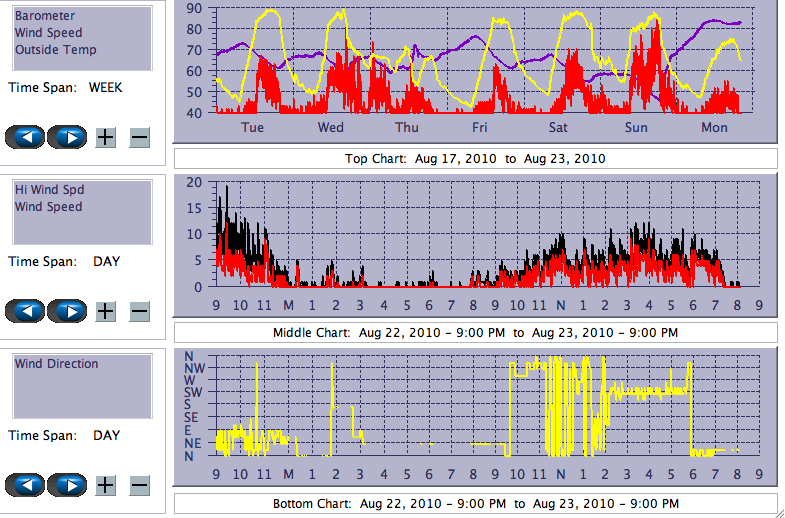Click the N noon marker on middle chart
The width and height of the screenshot is (785, 518).
tap(561, 304)
